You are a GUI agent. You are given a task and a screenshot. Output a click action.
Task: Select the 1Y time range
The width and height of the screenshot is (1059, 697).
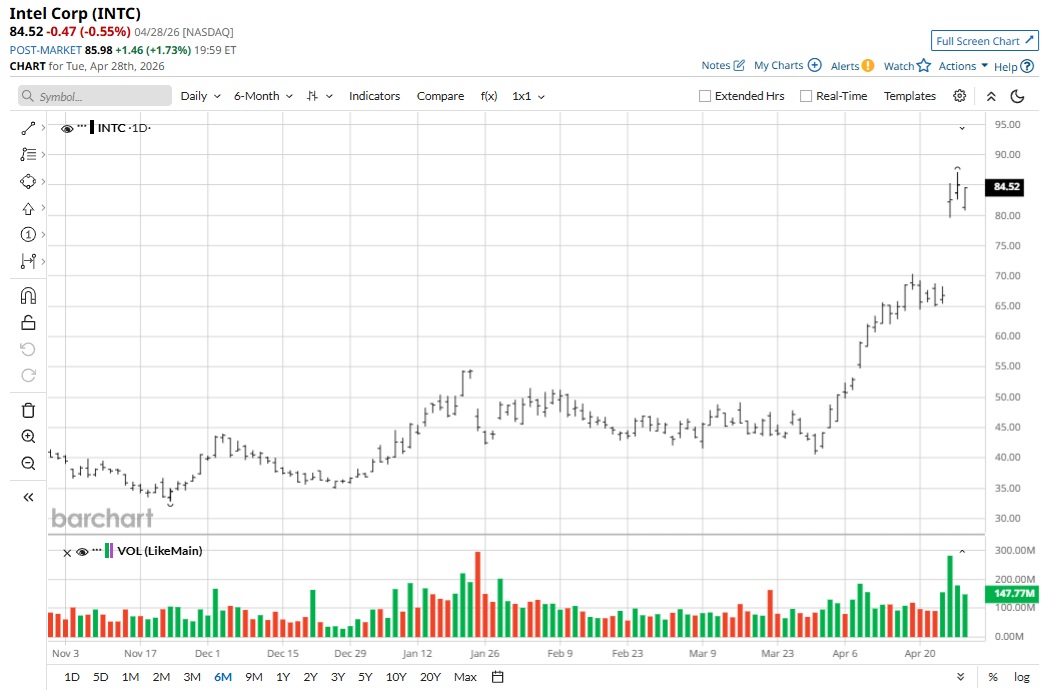click(283, 677)
